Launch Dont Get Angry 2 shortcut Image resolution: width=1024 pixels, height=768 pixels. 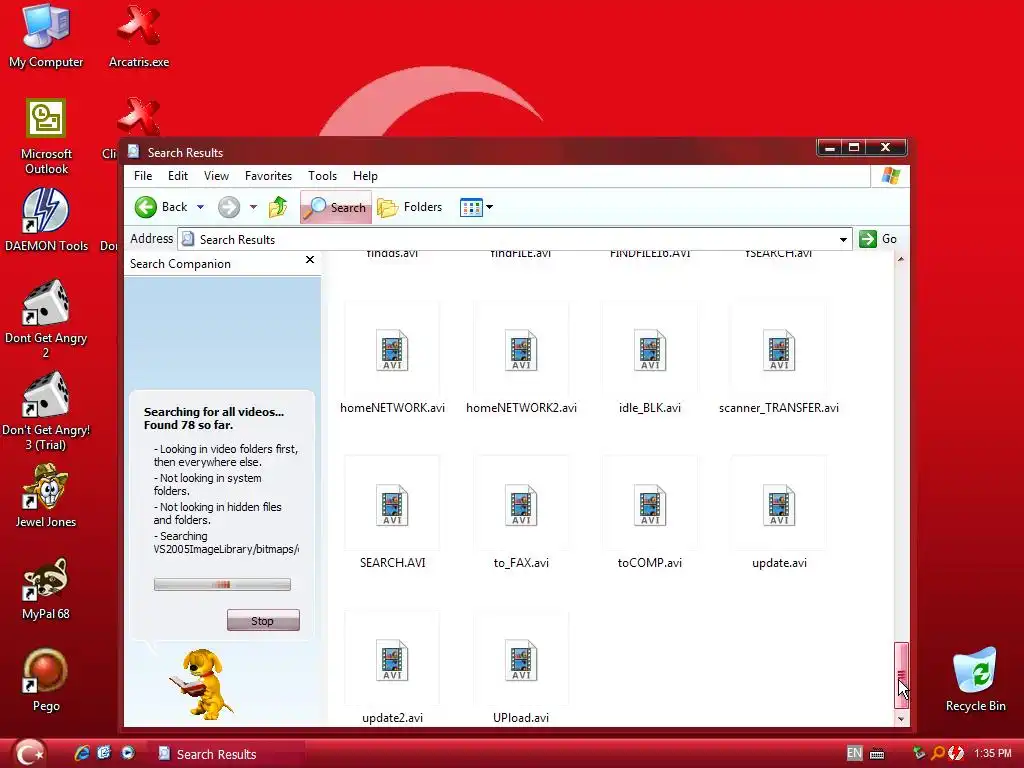[x=46, y=320]
